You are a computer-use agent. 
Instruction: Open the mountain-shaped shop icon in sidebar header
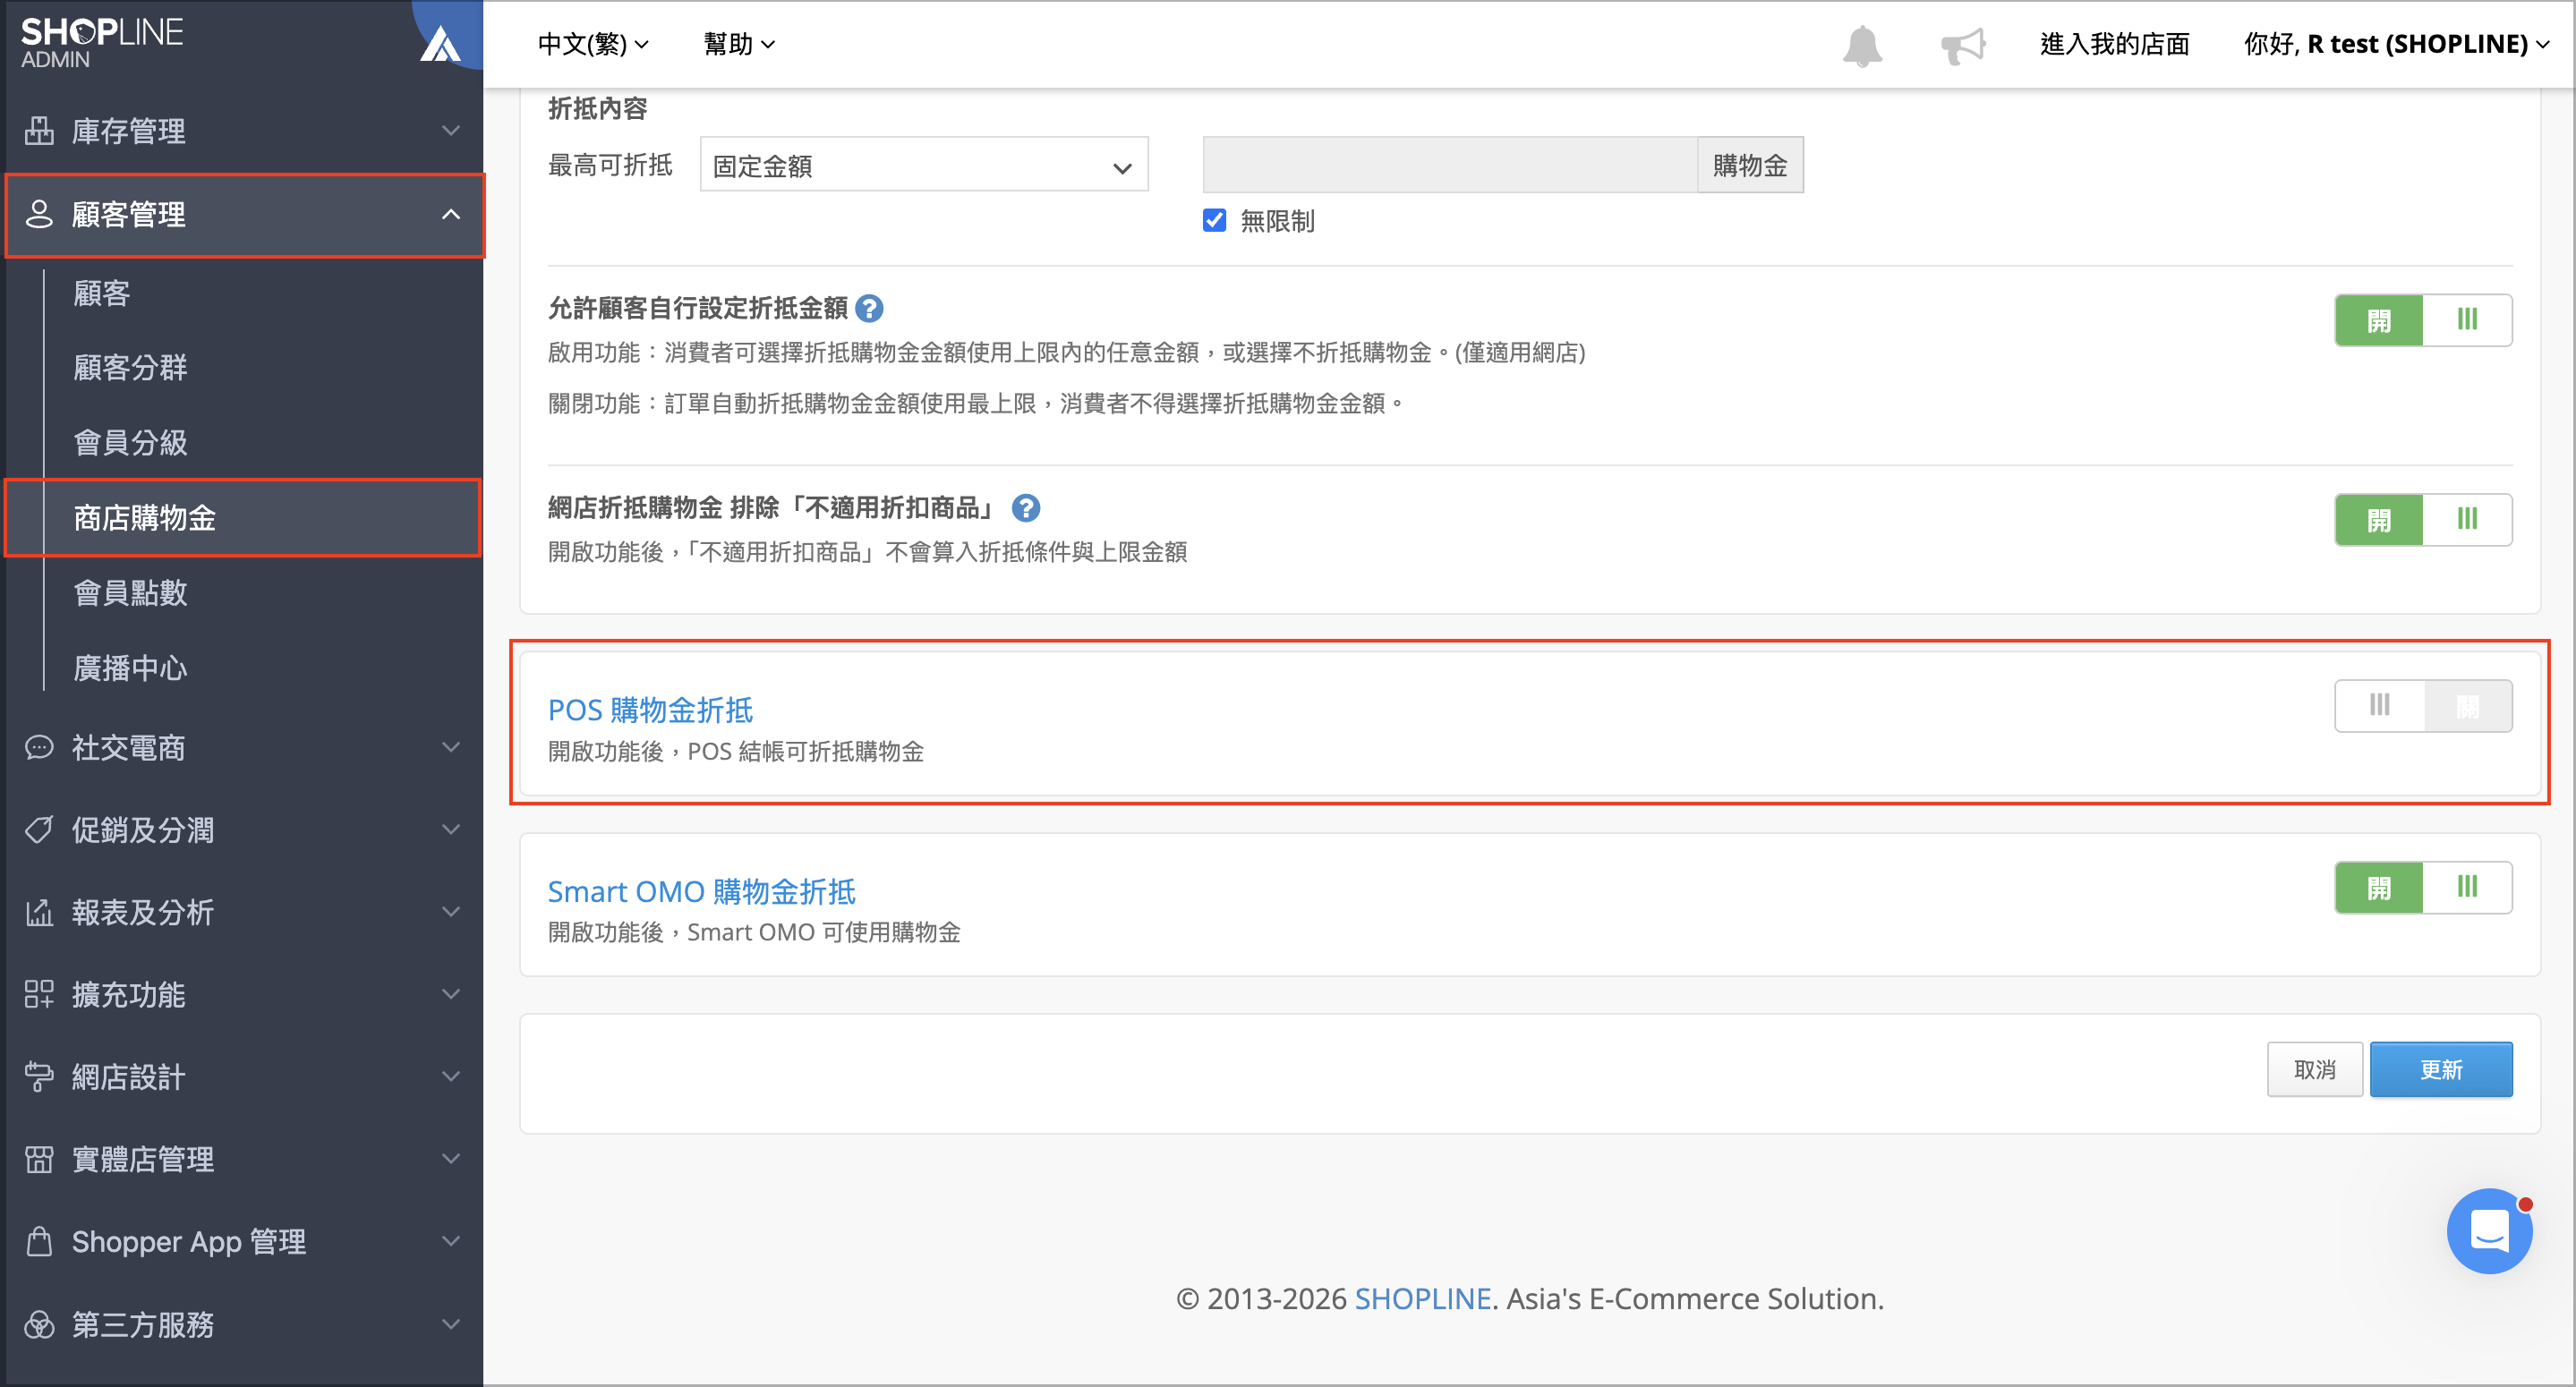(x=440, y=44)
